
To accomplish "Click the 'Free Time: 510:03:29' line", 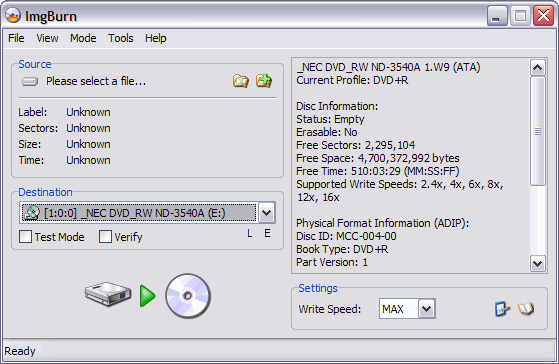I will (x=378, y=171).
